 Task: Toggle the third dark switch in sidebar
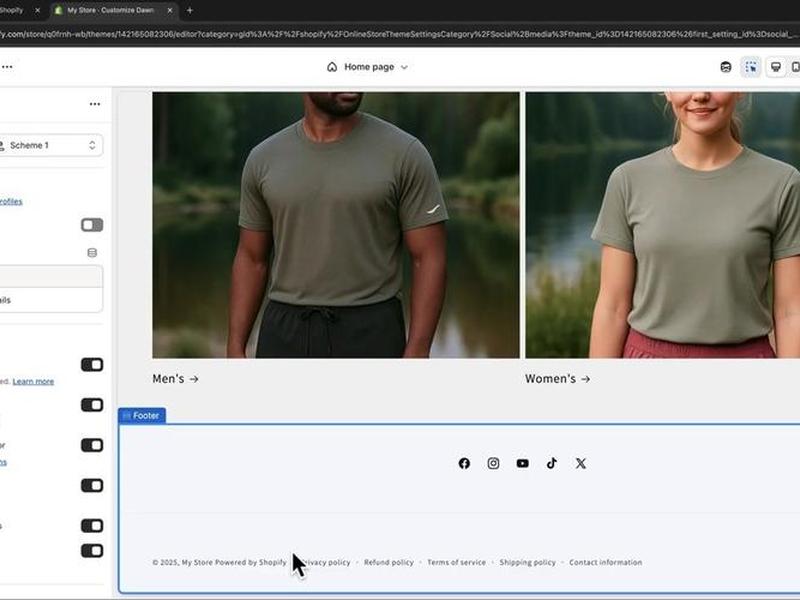coord(92,445)
